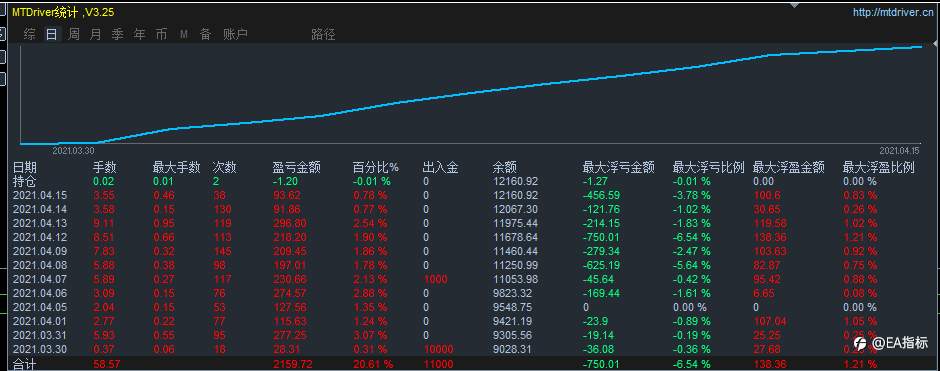
Task: Click floating loss -625.19
Action: tap(601, 265)
